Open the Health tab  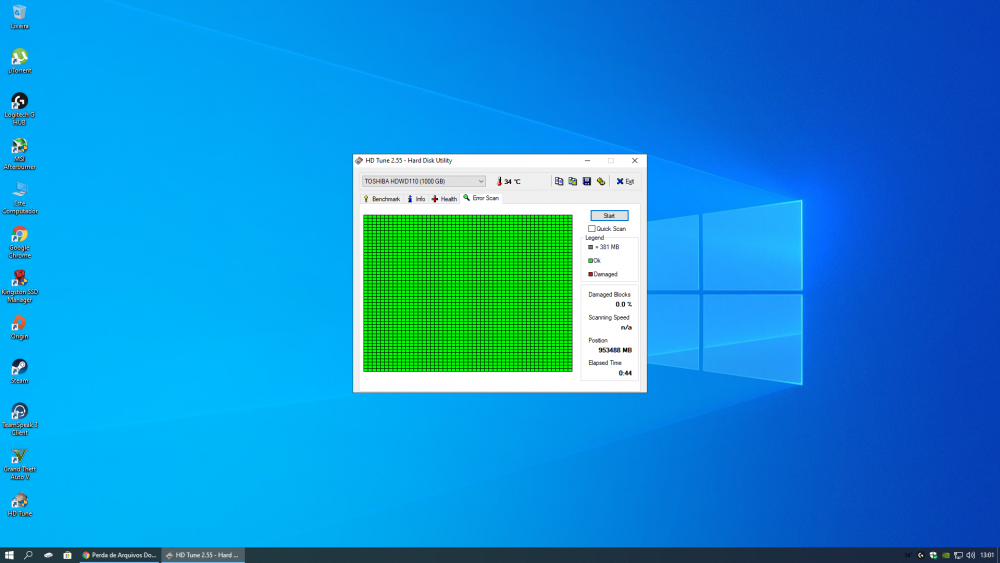click(x=444, y=199)
